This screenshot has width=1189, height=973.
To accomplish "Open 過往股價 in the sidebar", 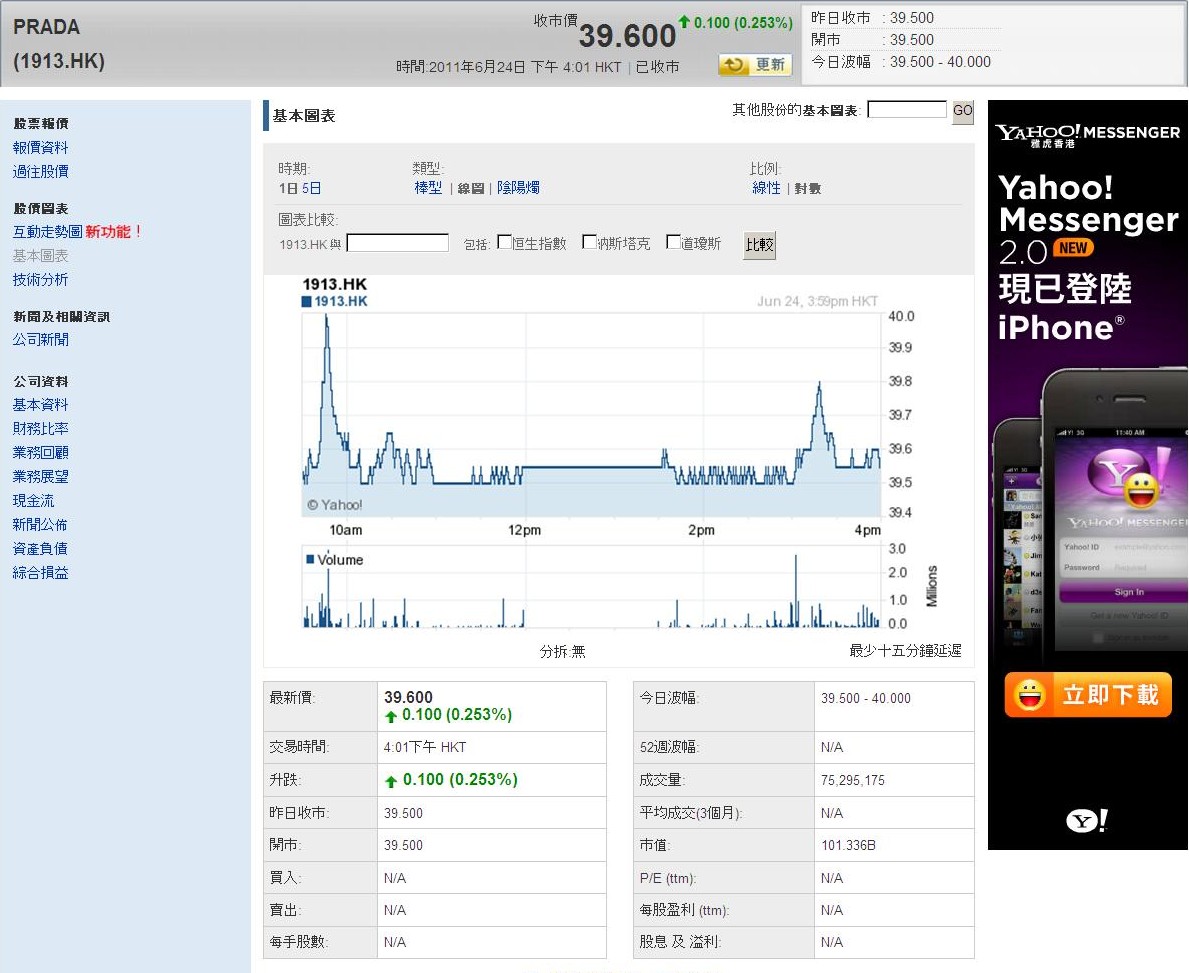I will (x=40, y=171).
